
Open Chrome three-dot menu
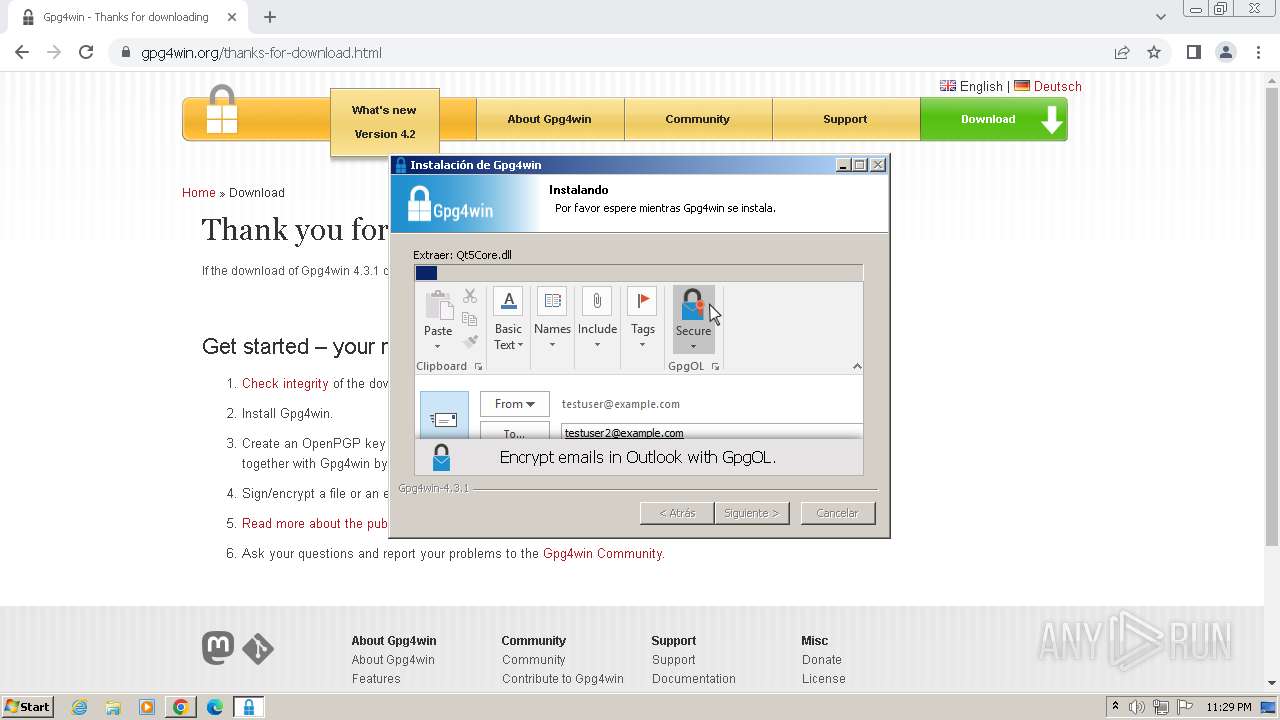point(1258,53)
